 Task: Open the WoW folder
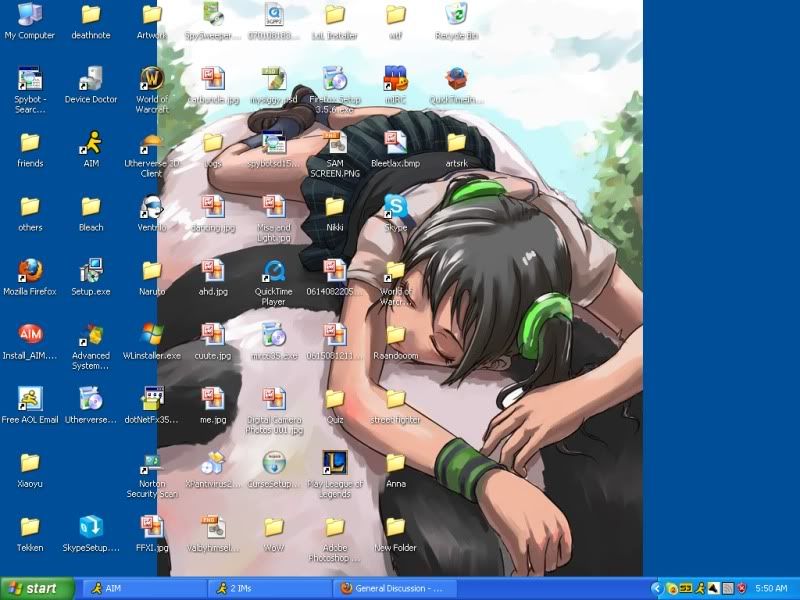(x=273, y=533)
